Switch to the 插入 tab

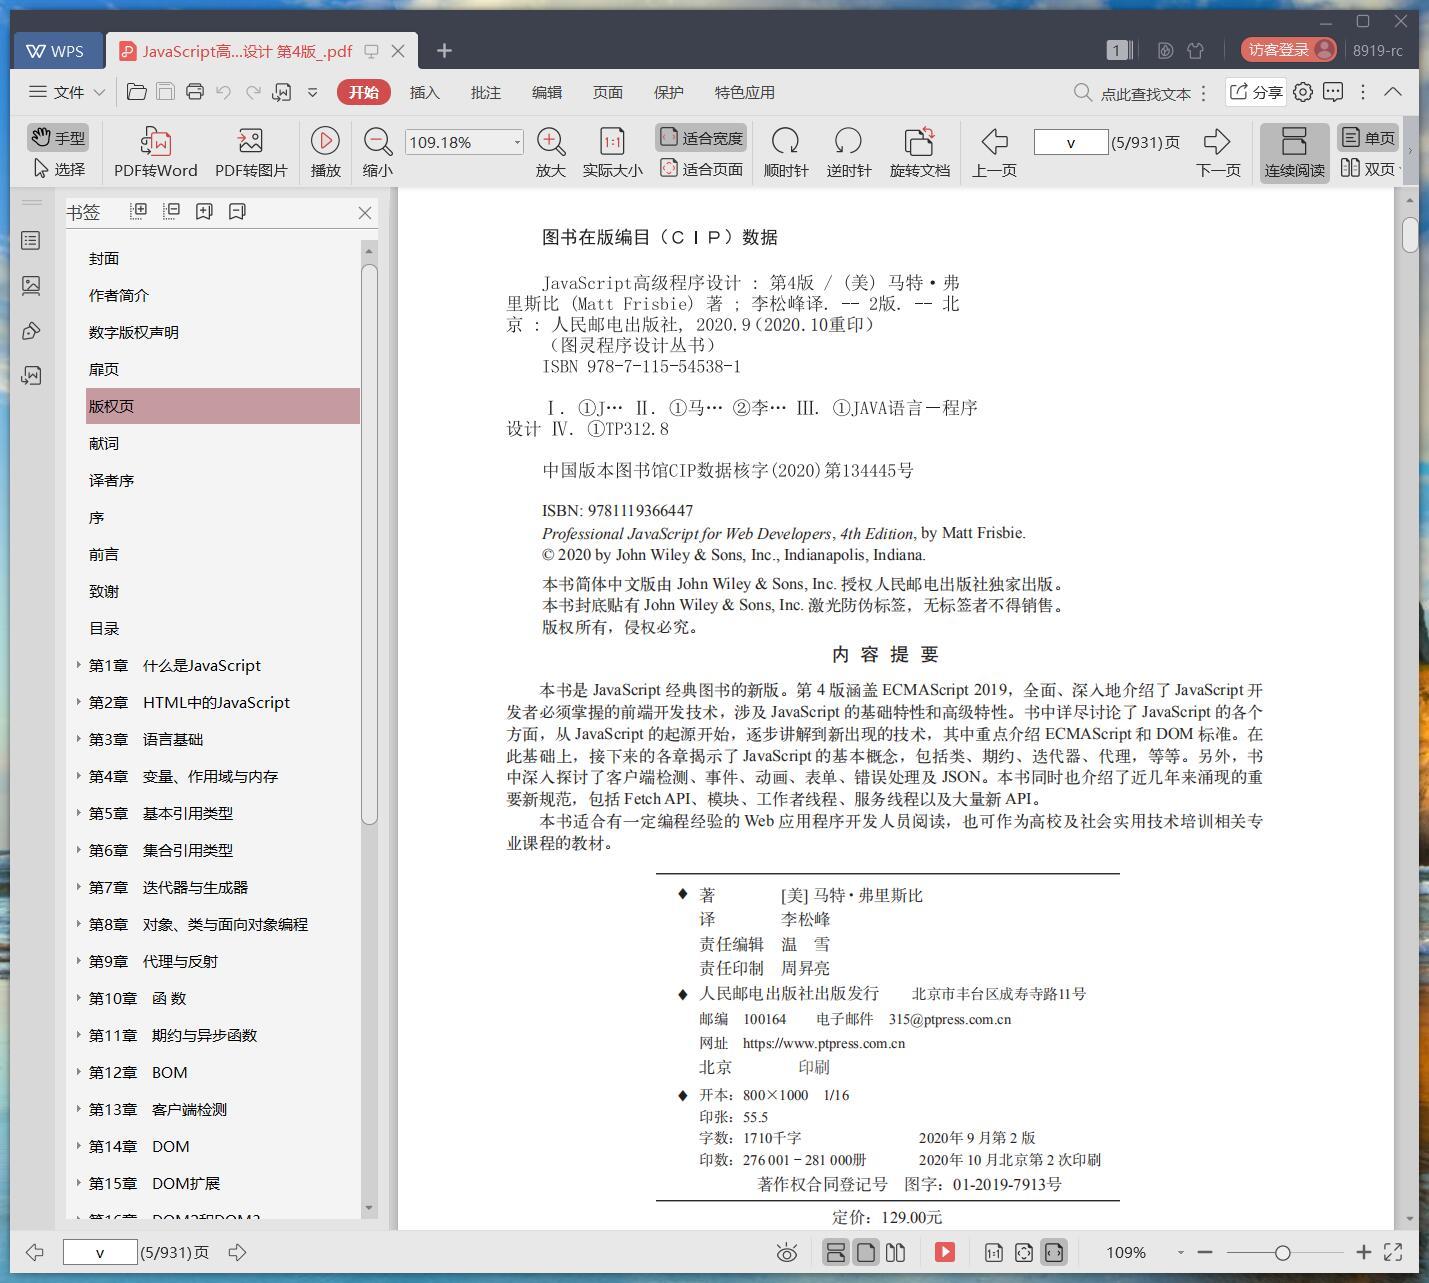pyautogui.click(x=424, y=92)
